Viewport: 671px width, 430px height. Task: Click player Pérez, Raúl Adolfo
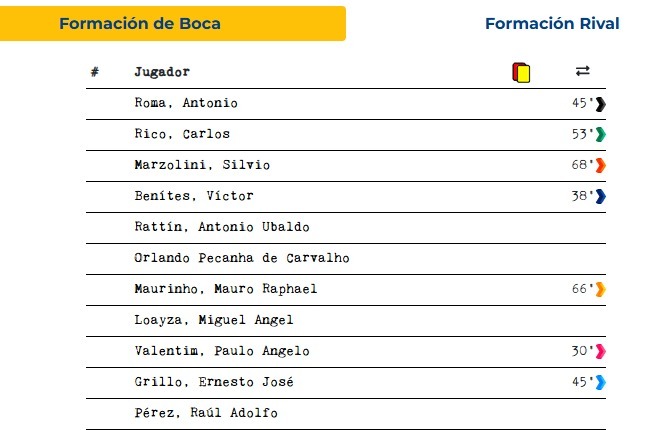click(206, 413)
